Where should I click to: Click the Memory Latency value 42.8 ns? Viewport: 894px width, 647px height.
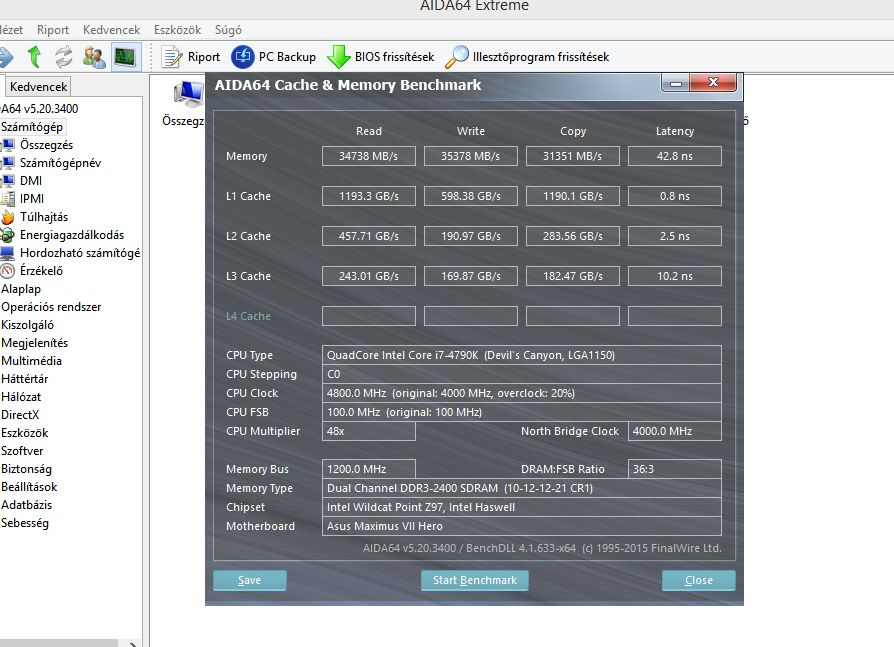[x=674, y=156]
